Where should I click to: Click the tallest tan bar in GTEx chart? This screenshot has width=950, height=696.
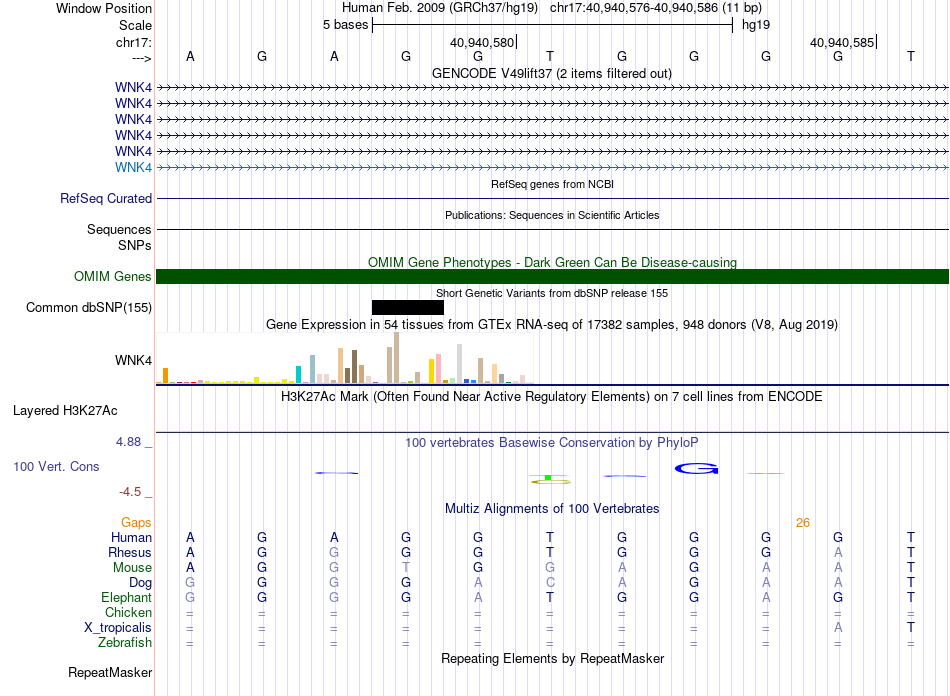[396, 357]
